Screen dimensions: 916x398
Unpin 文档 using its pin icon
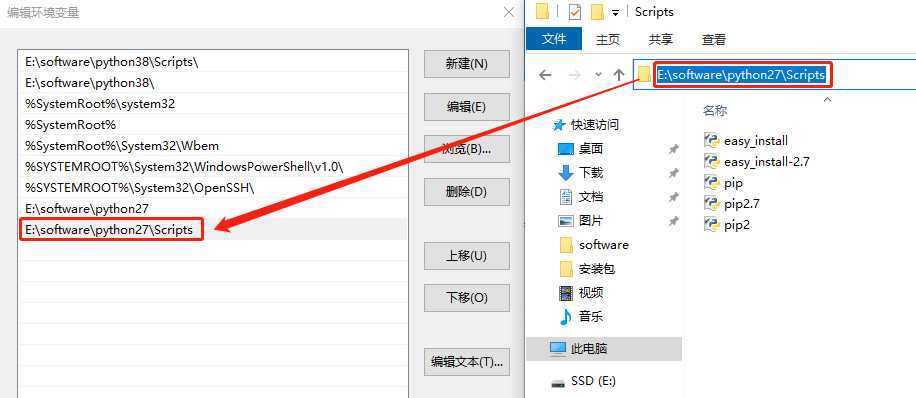tap(674, 197)
